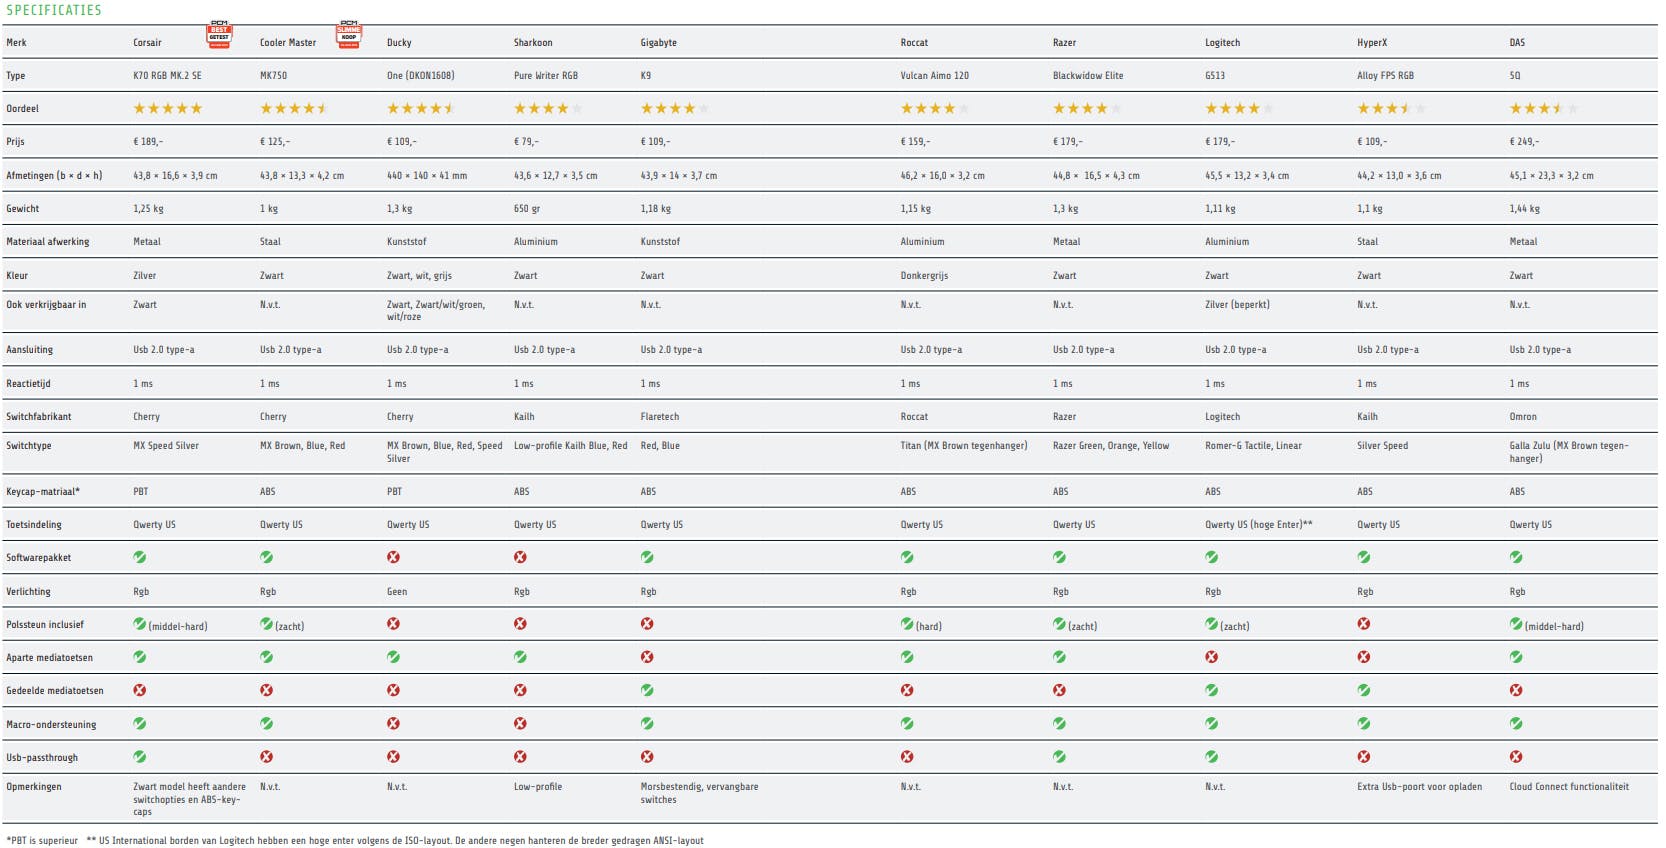
Task: Click Corsair's green check in Usb-passthrough row
Action: point(140,757)
